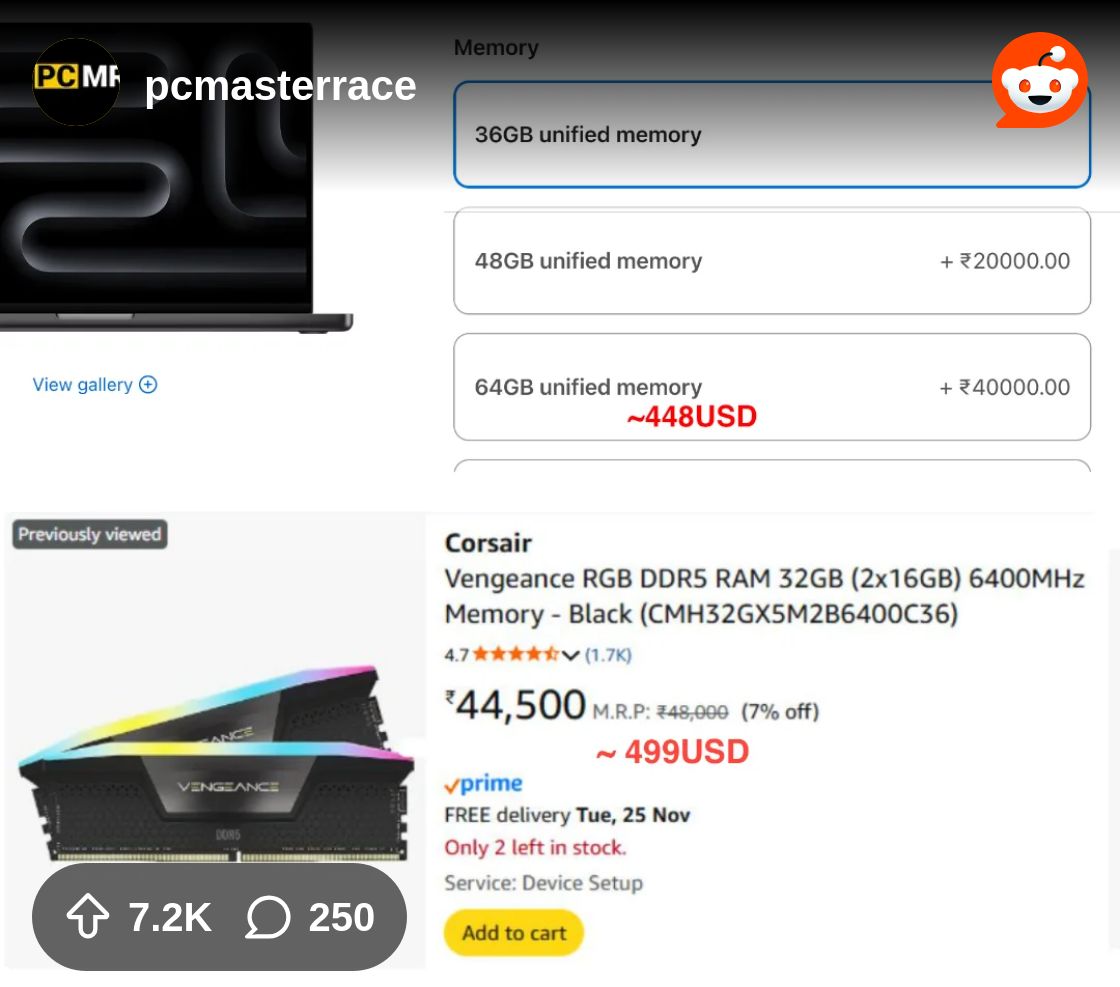Image resolution: width=1120 pixels, height=987 pixels.
Task: Select 36GB unified memory option
Action: (x=771, y=135)
